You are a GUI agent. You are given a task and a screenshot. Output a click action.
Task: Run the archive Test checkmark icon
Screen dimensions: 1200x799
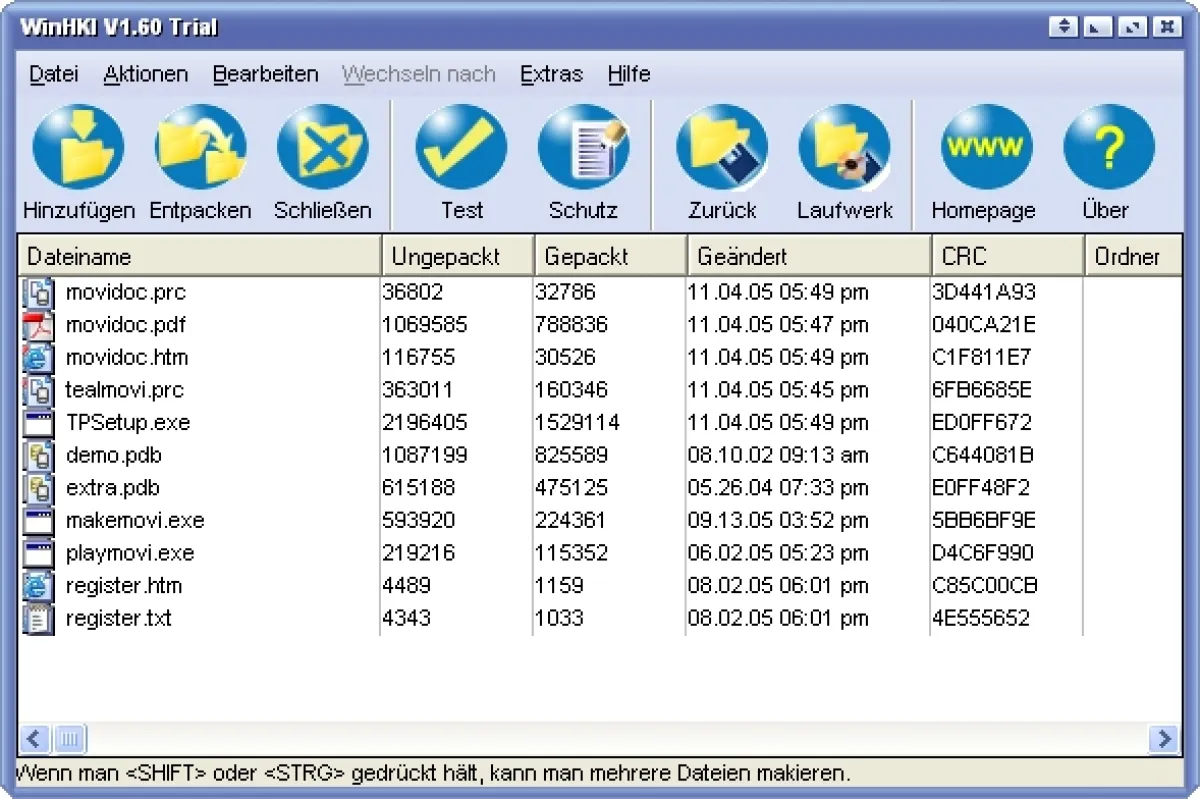pyautogui.click(x=461, y=150)
